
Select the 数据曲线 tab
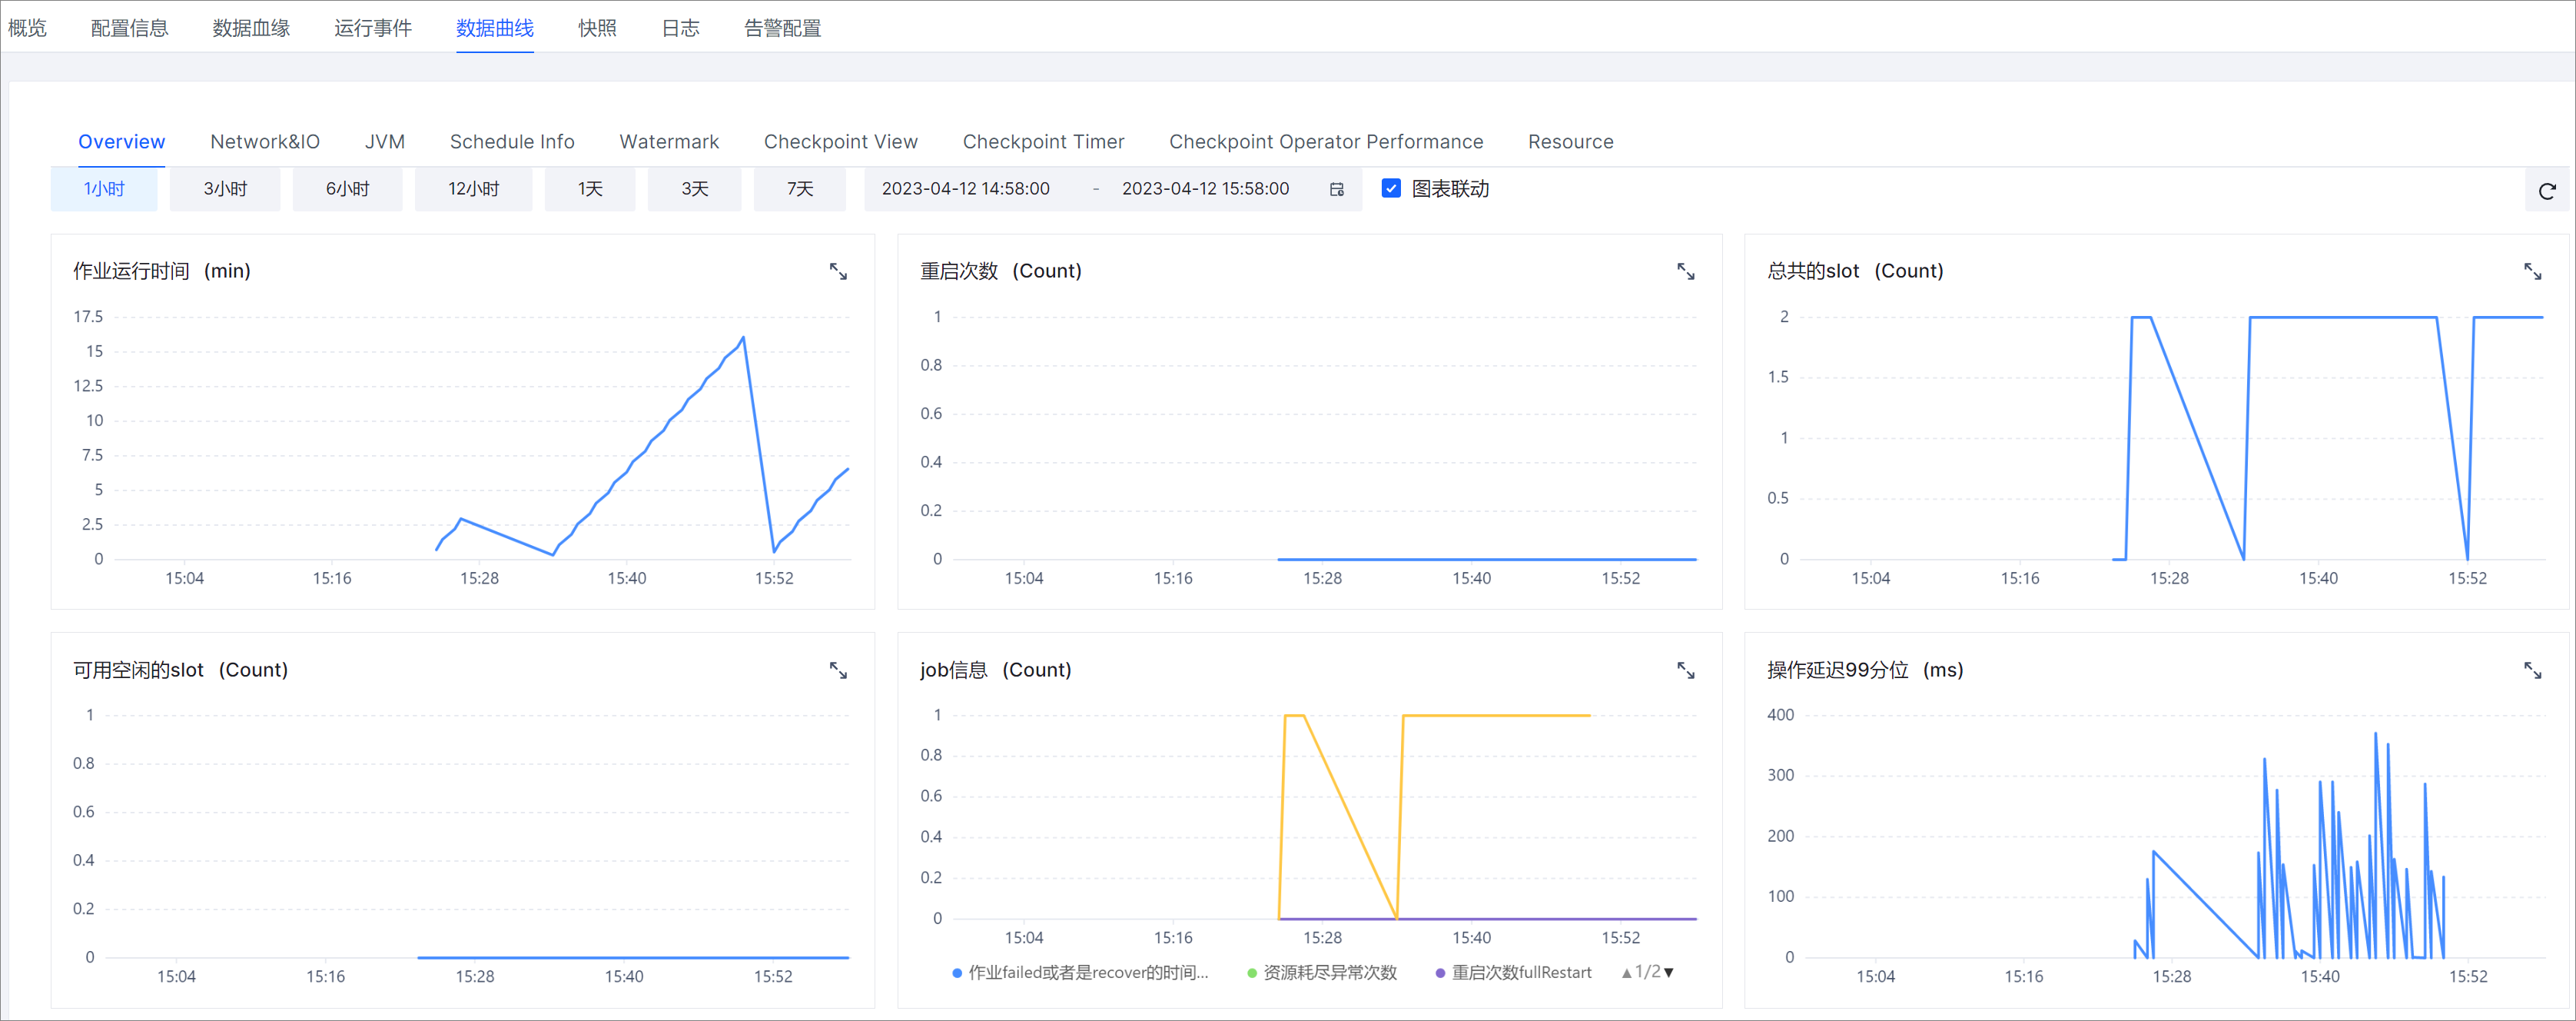point(494,28)
